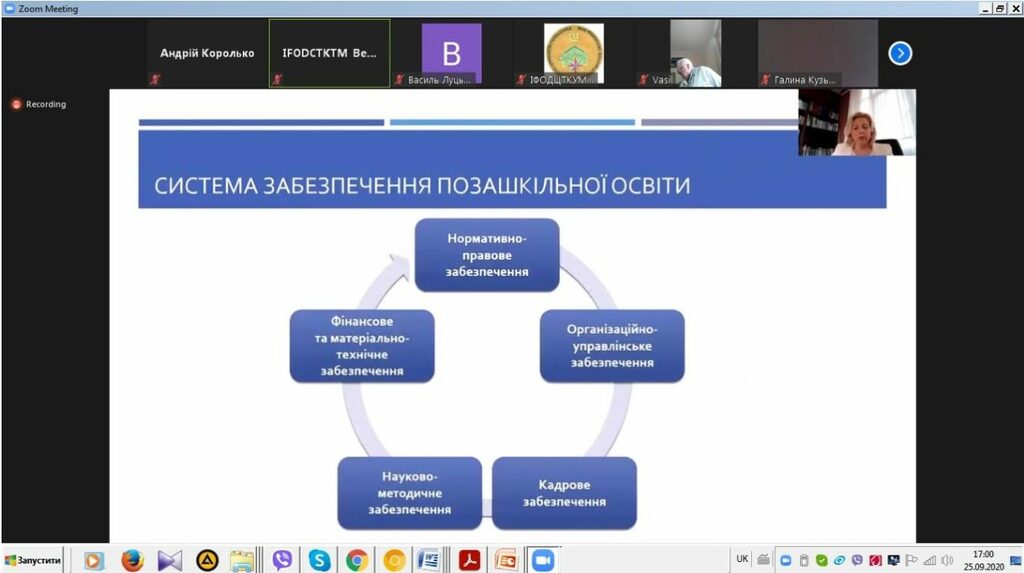This screenshot has height=573, width=1024.
Task: Click the active Zoom taskbar button
Action: tap(543, 560)
